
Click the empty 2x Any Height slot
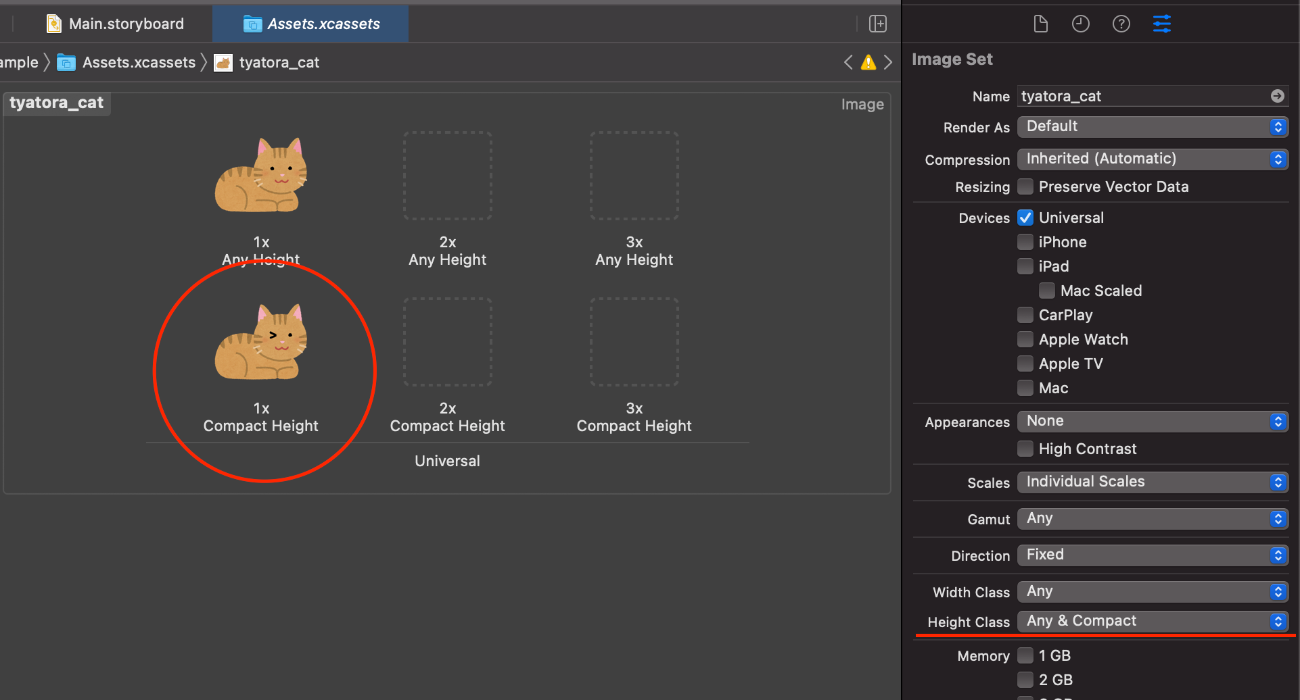point(448,176)
